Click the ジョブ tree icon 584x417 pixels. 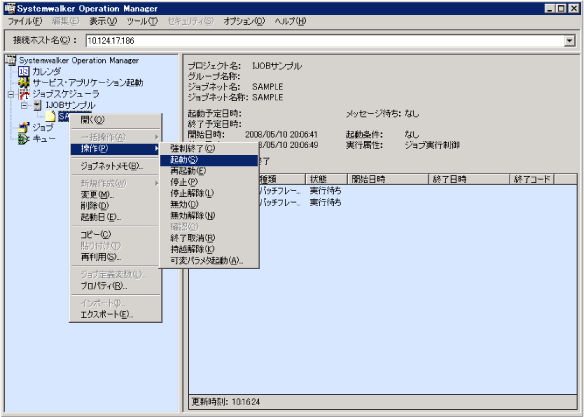pyautogui.click(x=24, y=128)
